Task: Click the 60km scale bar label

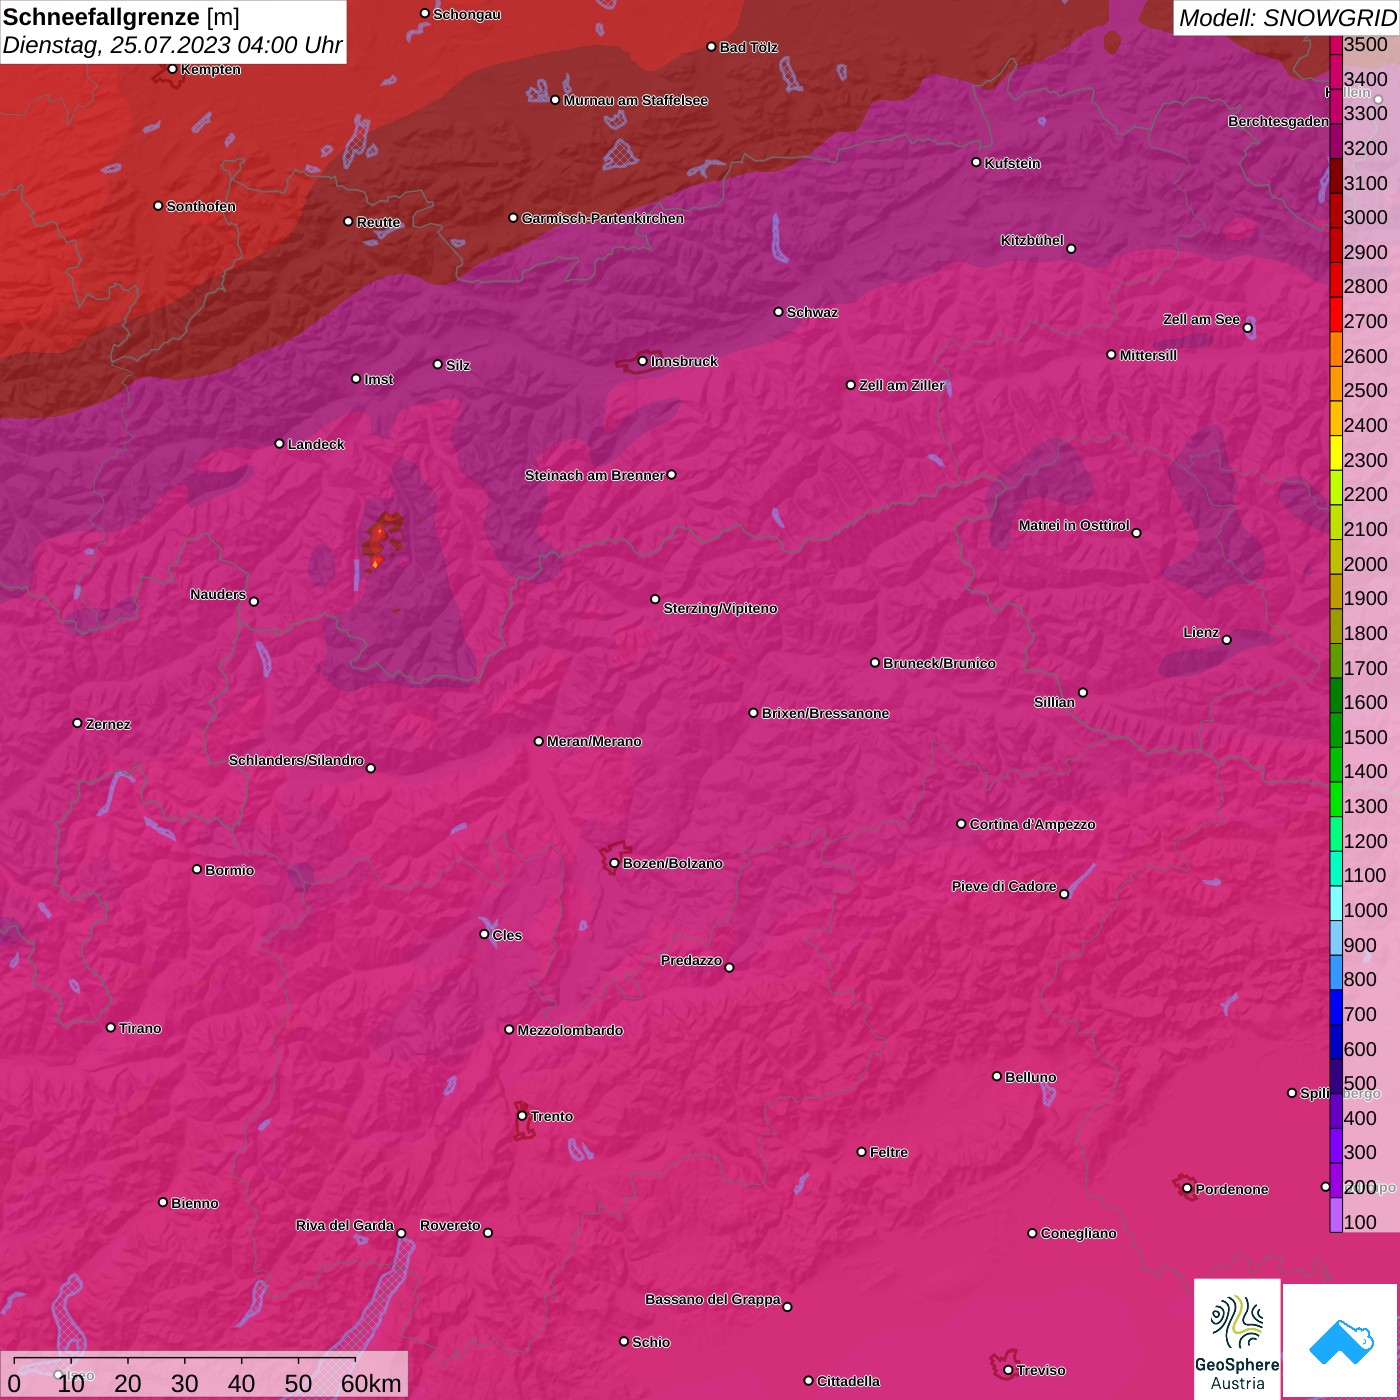Action: coord(371,1383)
